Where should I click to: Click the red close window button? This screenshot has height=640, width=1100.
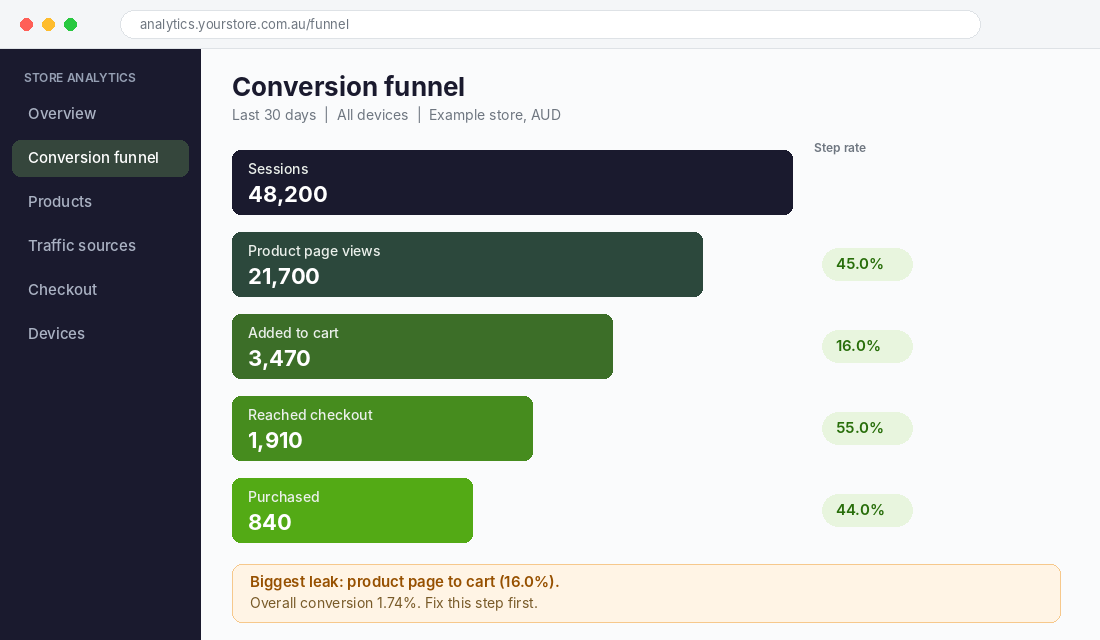coord(27,25)
